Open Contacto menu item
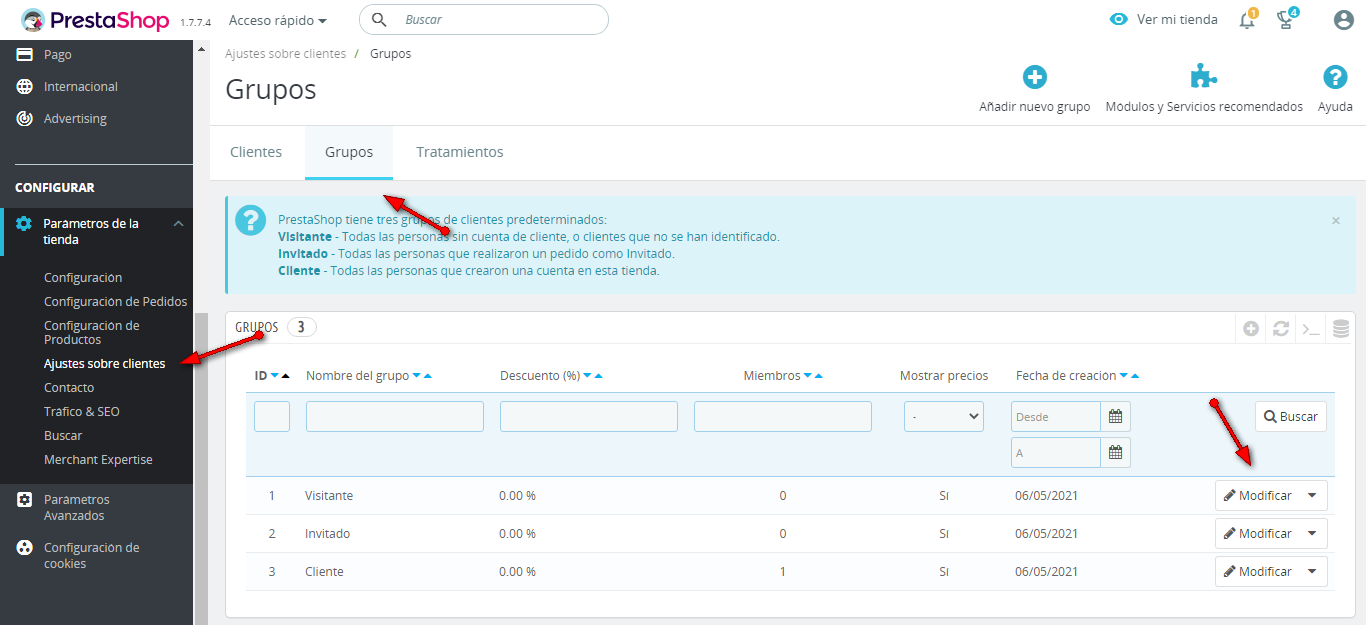1366x625 pixels. (69, 388)
